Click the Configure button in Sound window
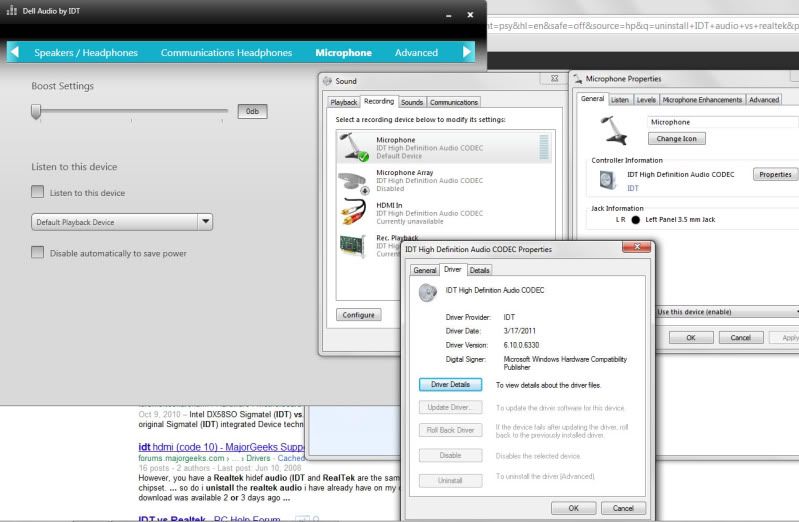 pyautogui.click(x=358, y=315)
